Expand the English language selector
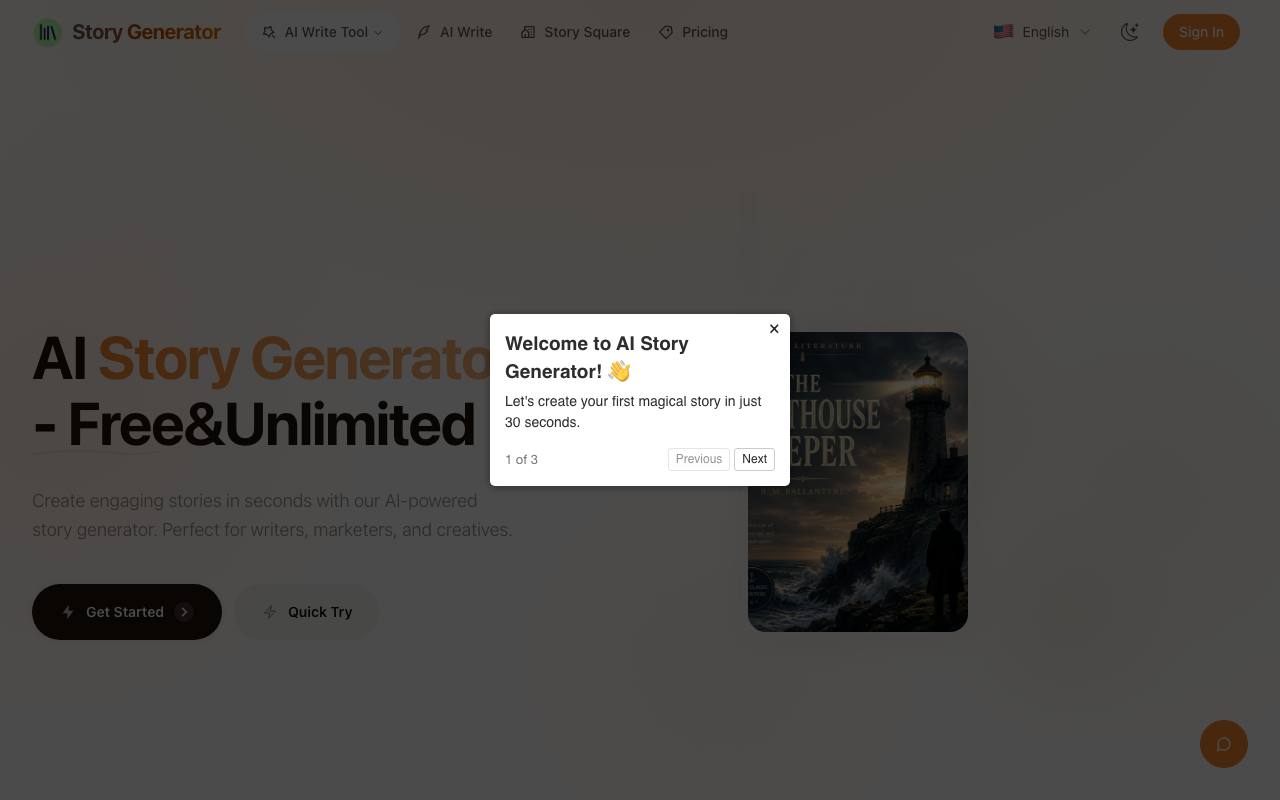Viewport: 1280px width, 800px height. [1042, 32]
